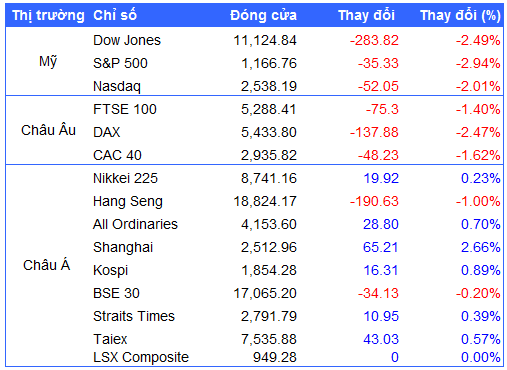Select the All Ordinaries index name

click(135, 224)
